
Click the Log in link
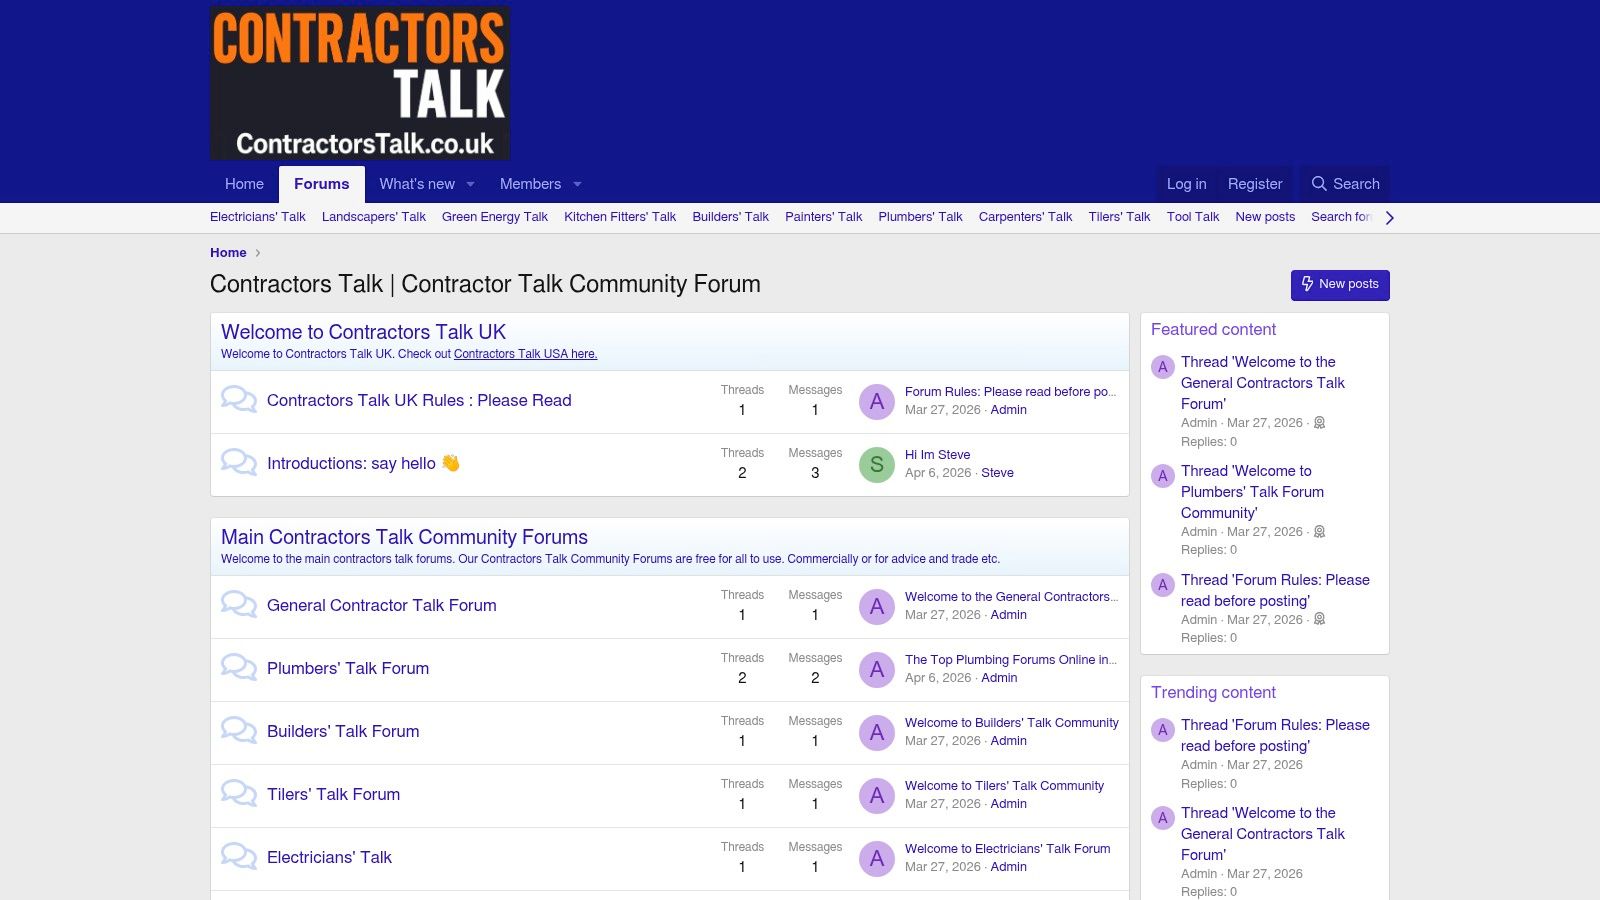[x=1186, y=184]
